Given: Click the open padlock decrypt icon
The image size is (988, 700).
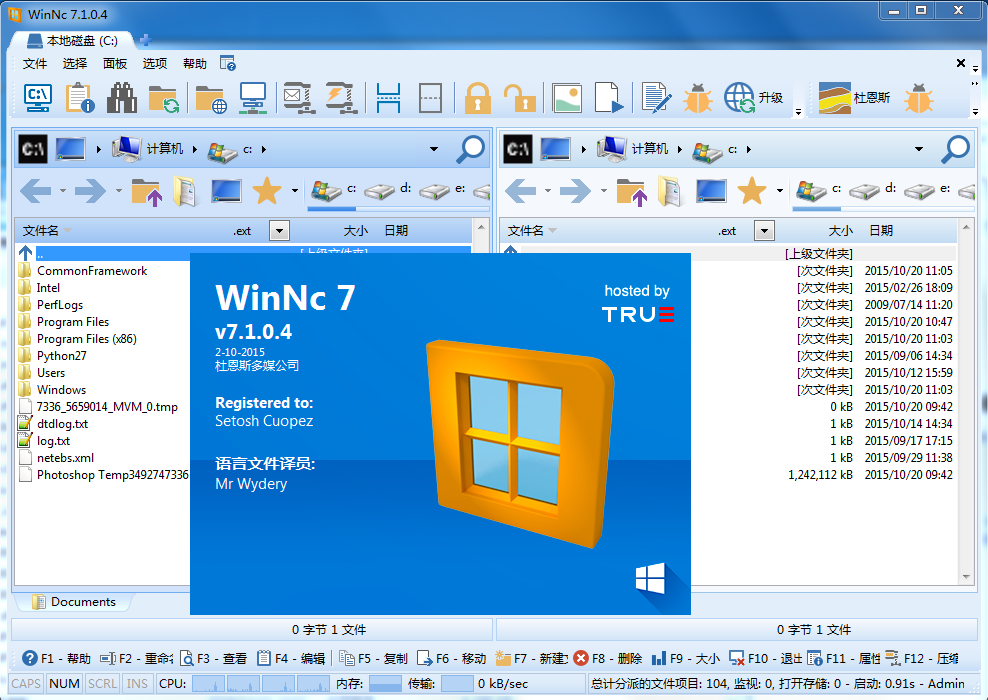Looking at the screenshot, I should click(x=519, y=98).
